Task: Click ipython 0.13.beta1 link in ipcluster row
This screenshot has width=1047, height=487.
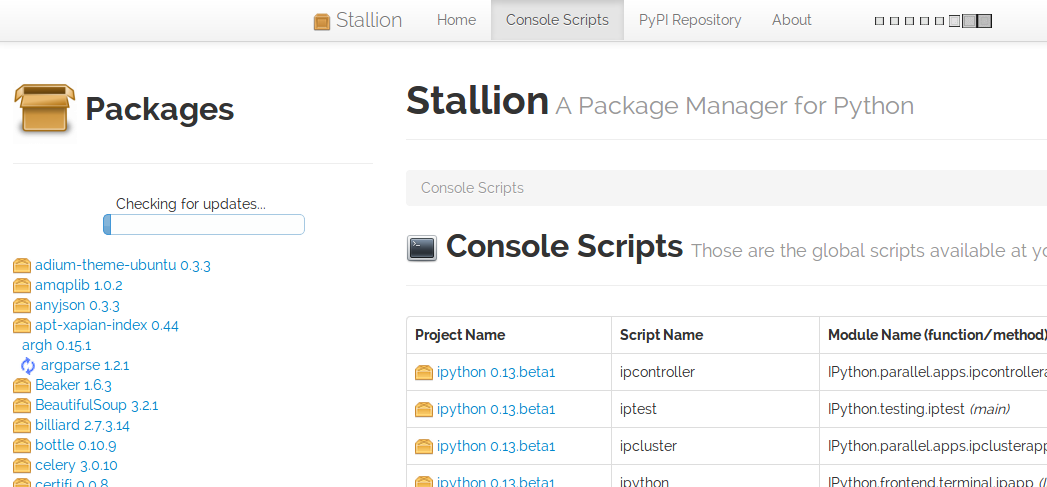Action: [495, 446]
